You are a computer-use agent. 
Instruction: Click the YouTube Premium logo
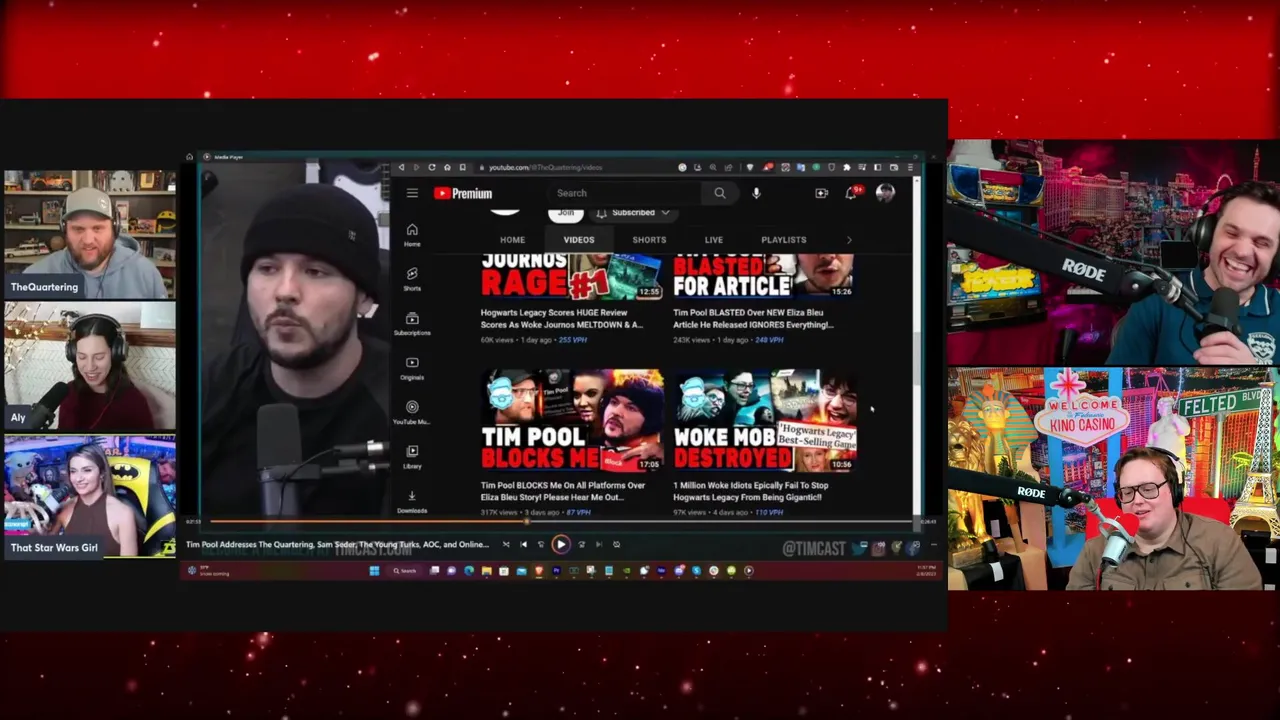coord(463,193)
